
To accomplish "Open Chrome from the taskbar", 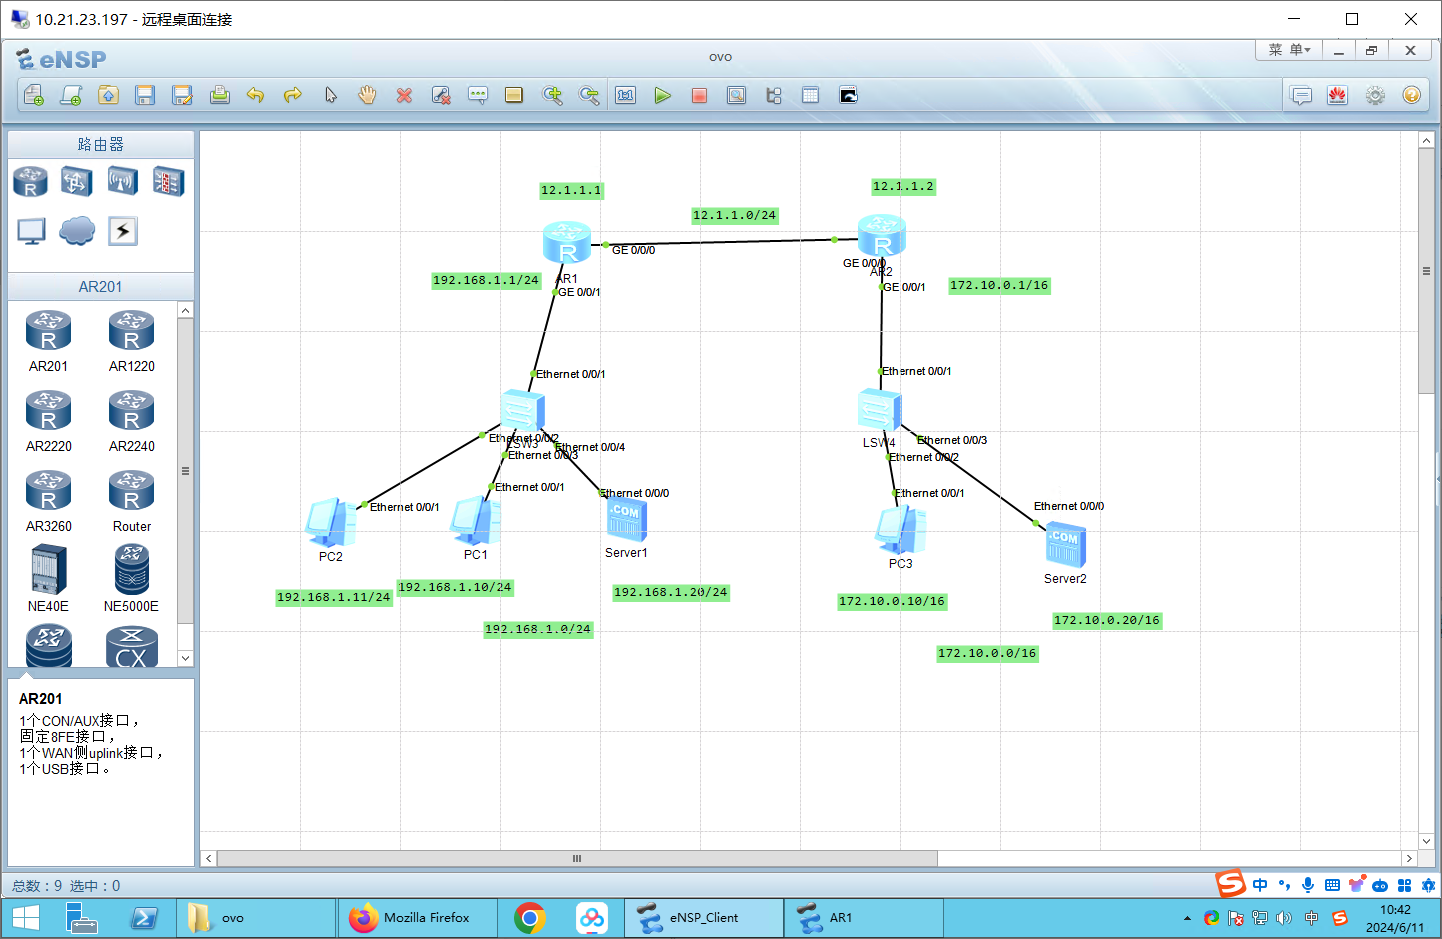I will 530,917.
